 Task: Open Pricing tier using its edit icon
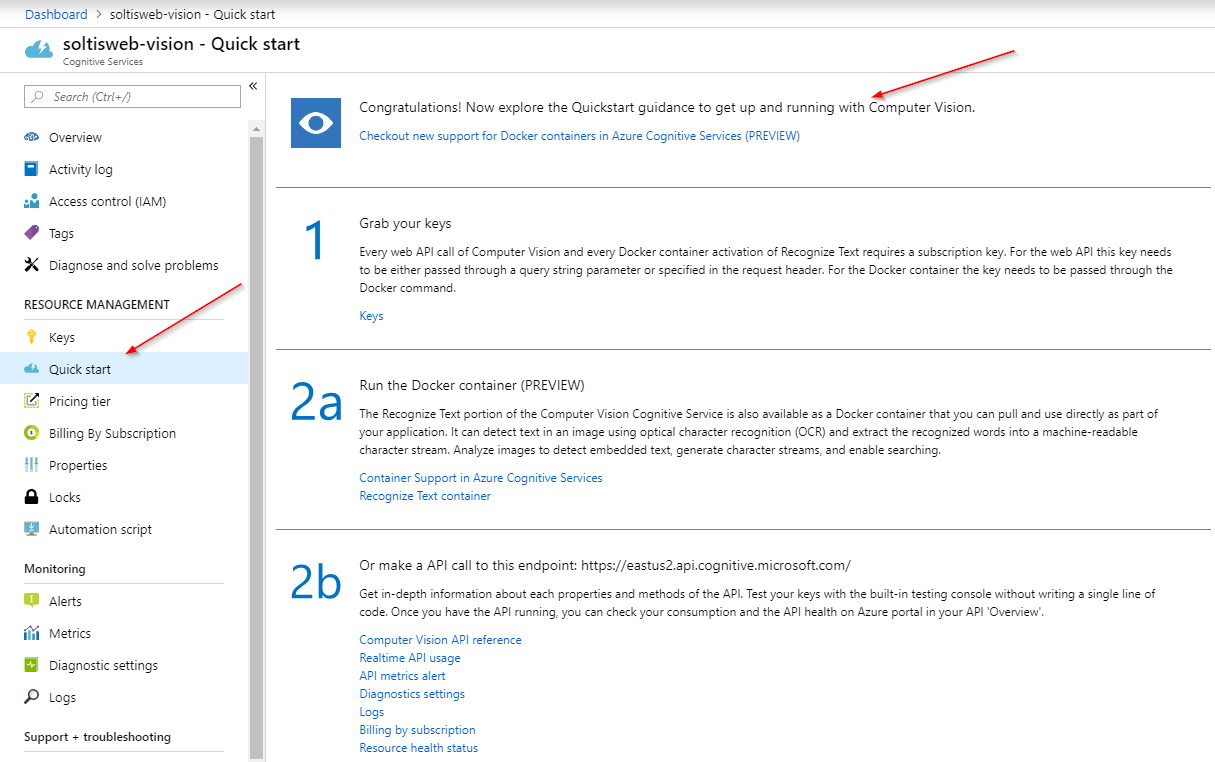(x=31, y=401)
